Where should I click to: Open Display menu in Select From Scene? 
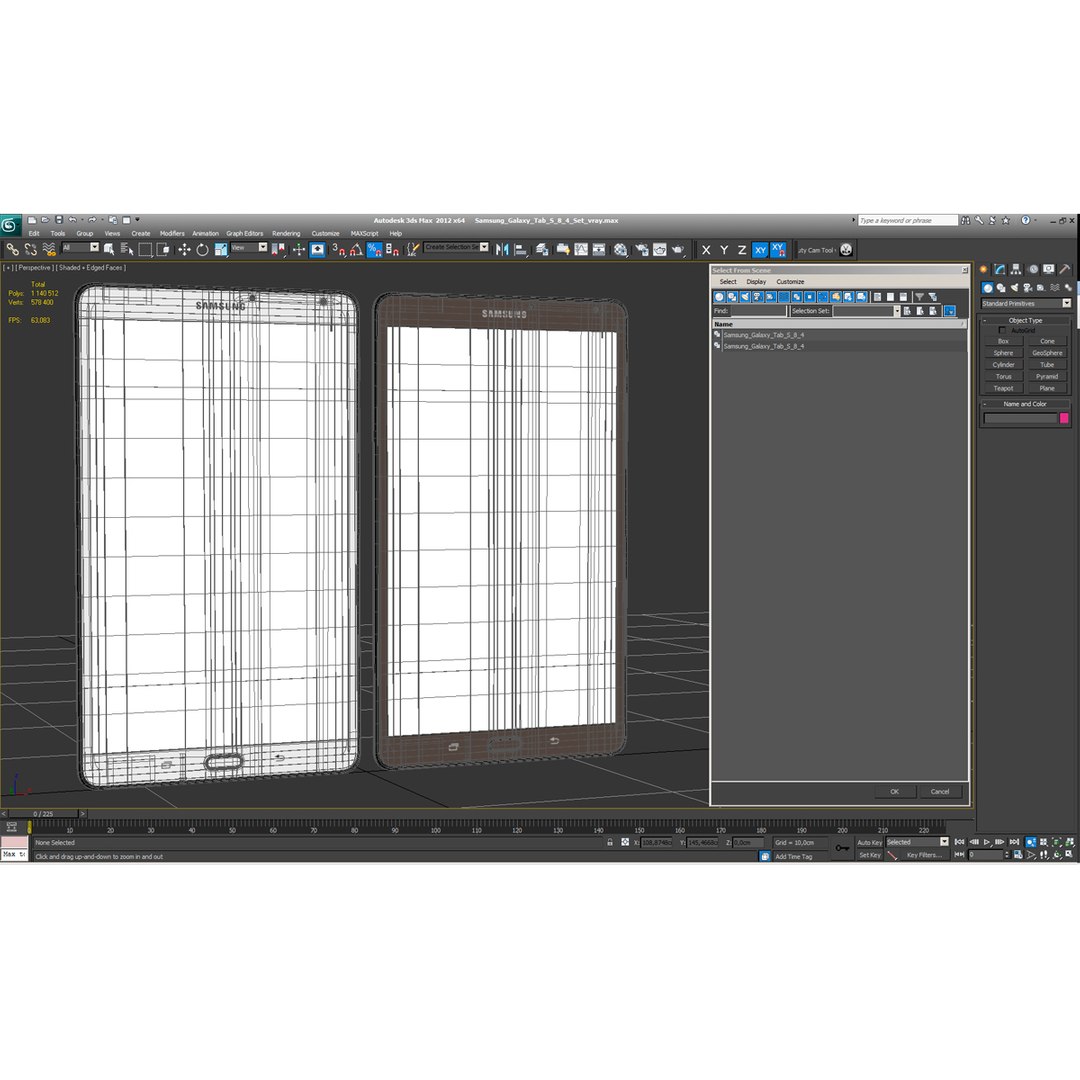(x=756, y=282)
